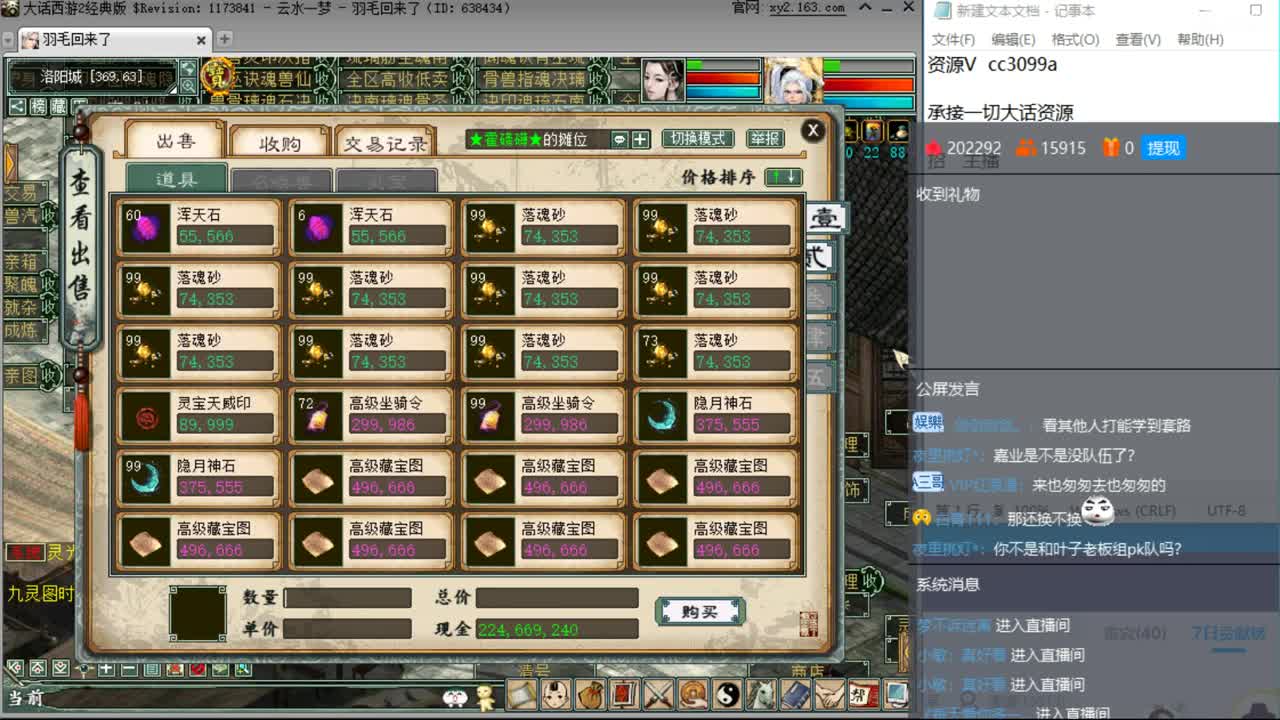Screen dimensions: 1280x720
Task: Select the 落魂砂 item with count 73
Action: coord(715,352)
